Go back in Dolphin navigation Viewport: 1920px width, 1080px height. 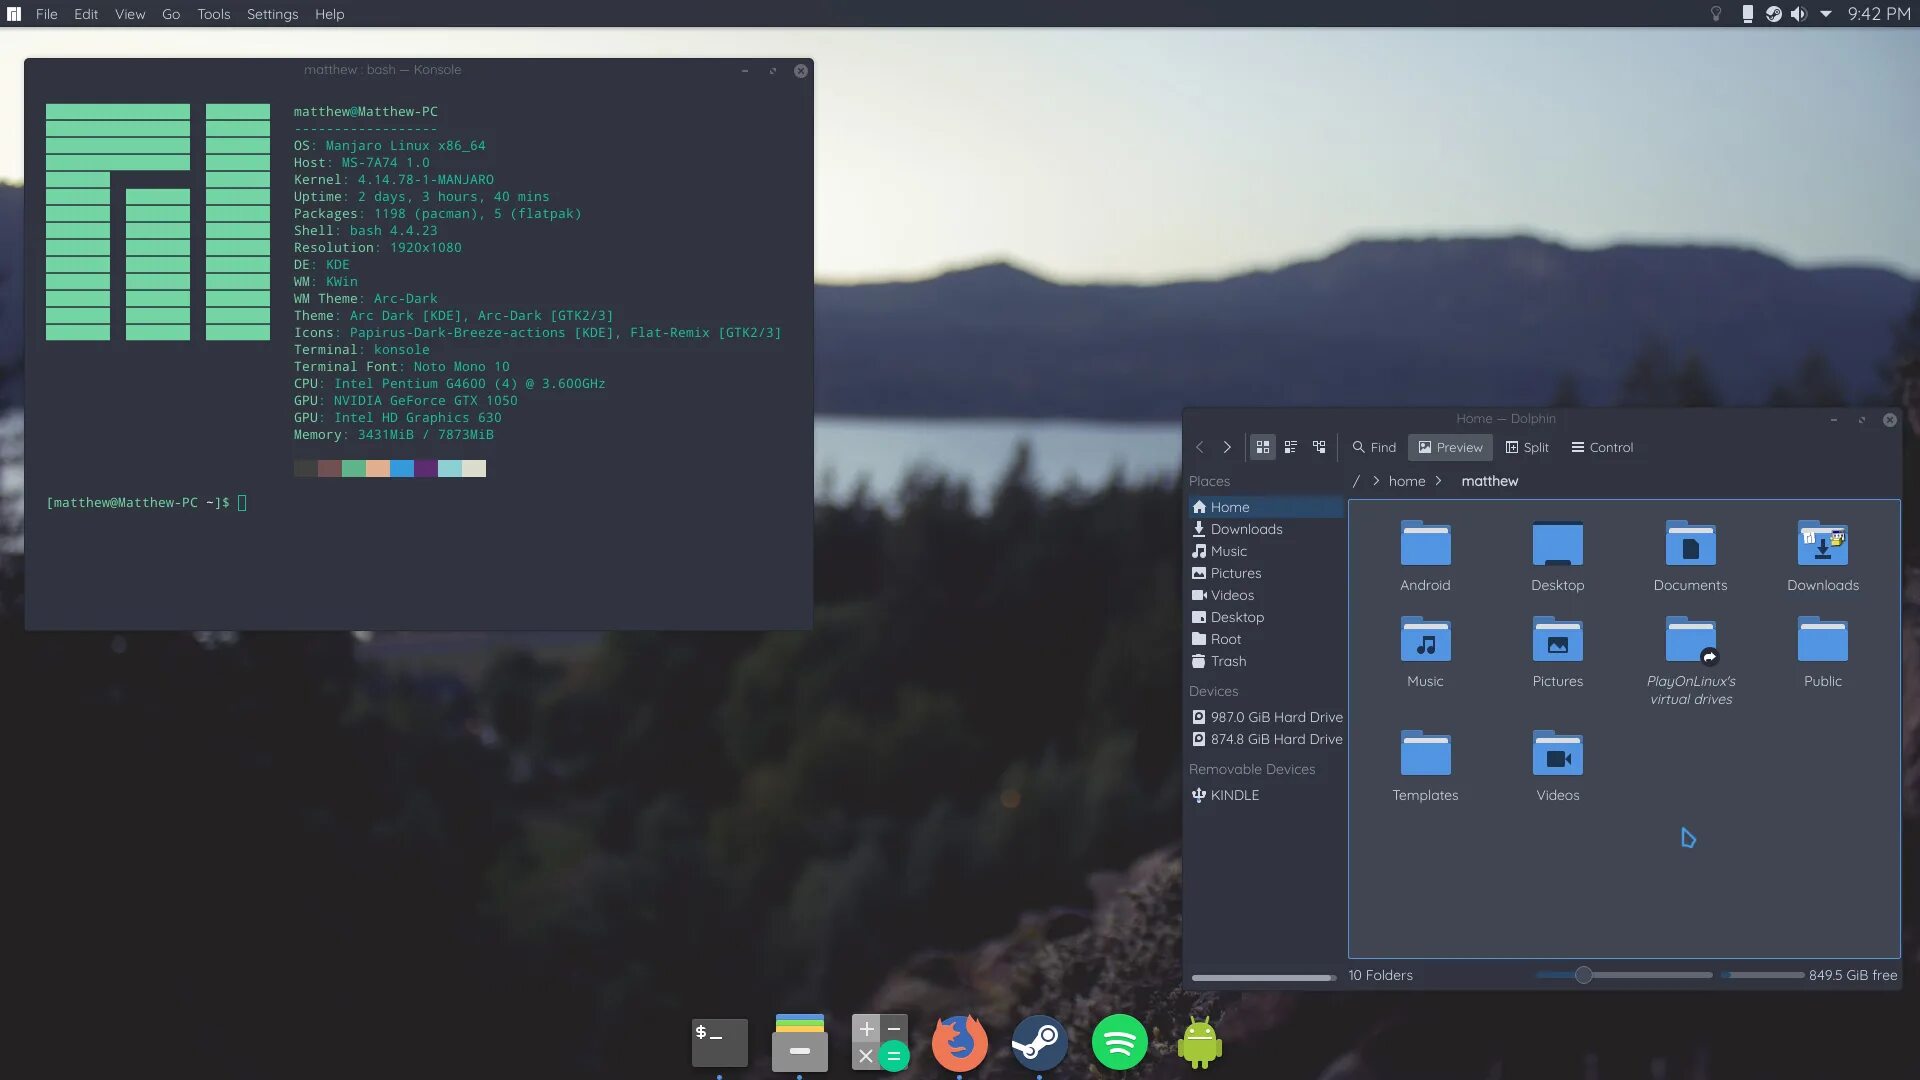(1200, 447)
